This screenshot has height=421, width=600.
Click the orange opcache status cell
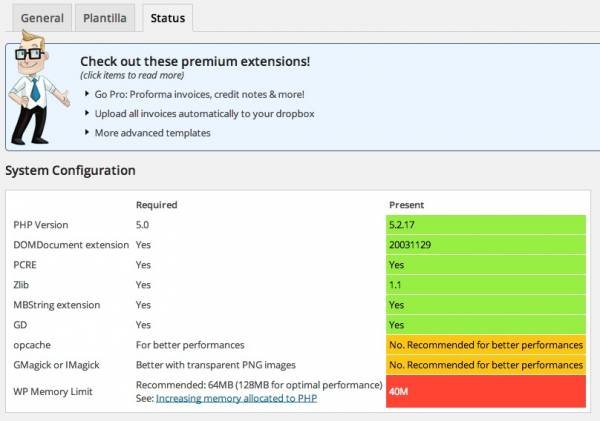[486, 345]
